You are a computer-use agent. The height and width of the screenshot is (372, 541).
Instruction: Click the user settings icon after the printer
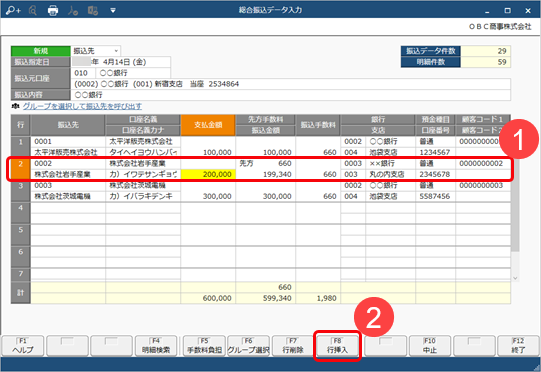(x=73, y=10)
